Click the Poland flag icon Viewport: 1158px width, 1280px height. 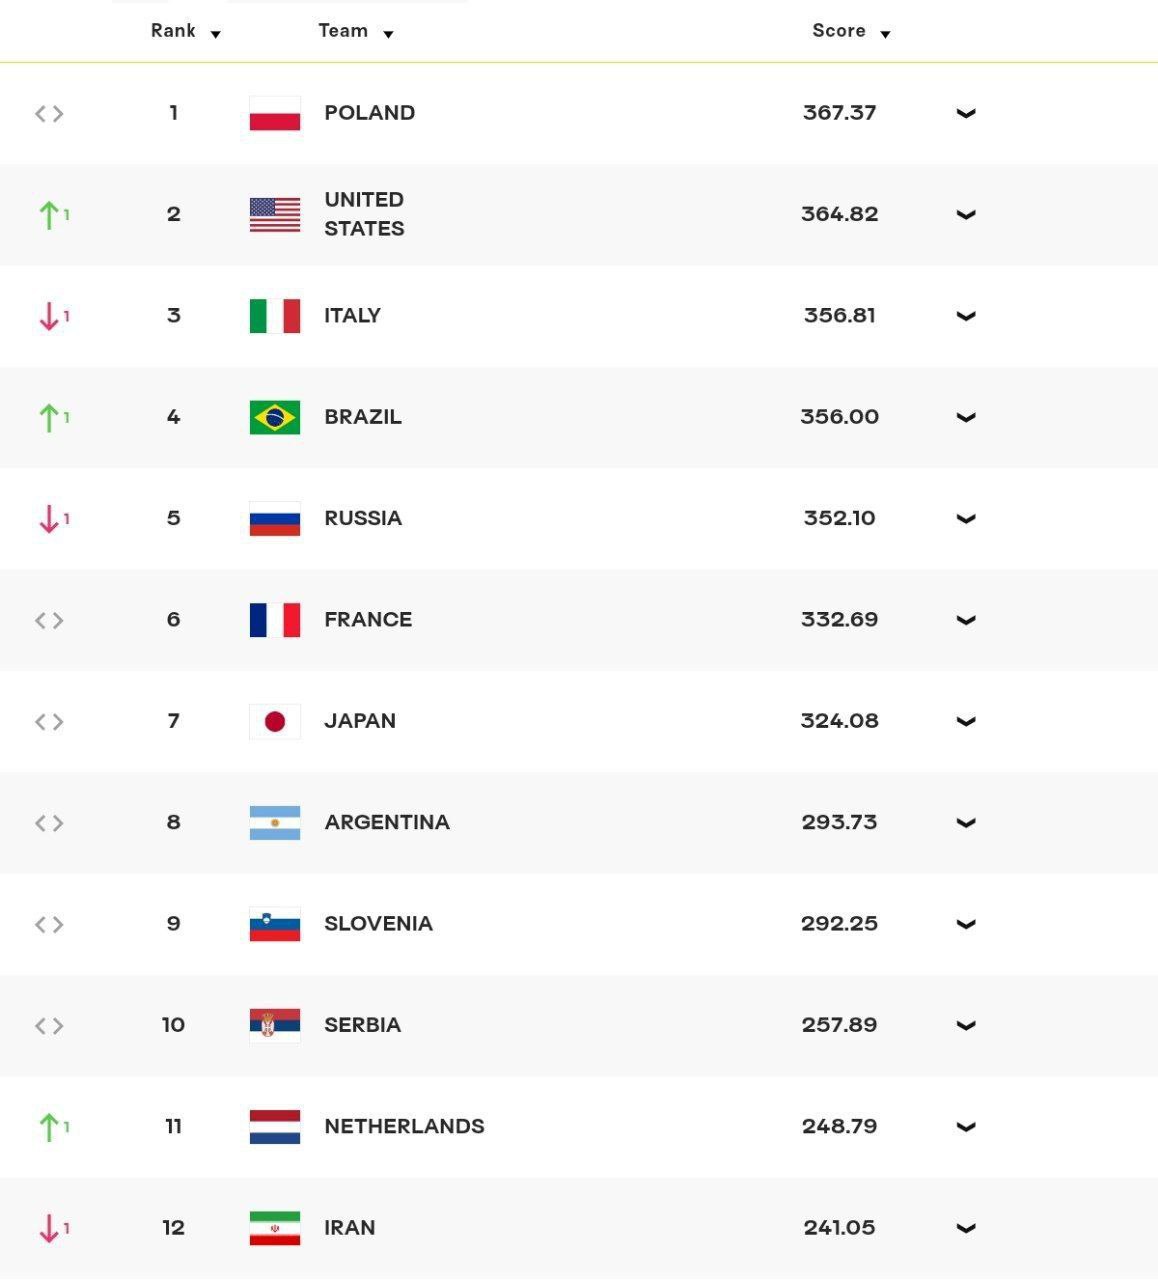click(275, 114)
